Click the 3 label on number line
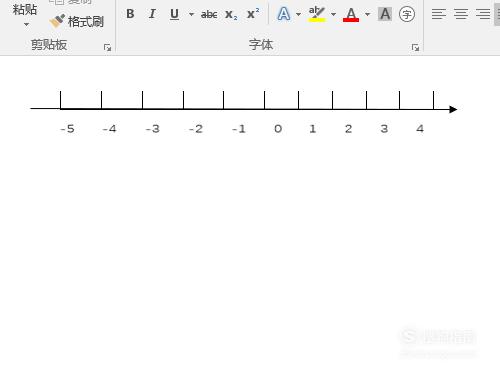 click(x=384, y=129)
